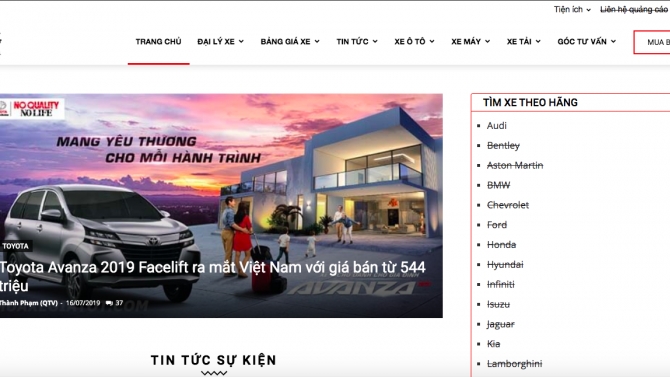Select Jaguar in brand list
This screenshot has width=670, height=377.
pos(500,324)
